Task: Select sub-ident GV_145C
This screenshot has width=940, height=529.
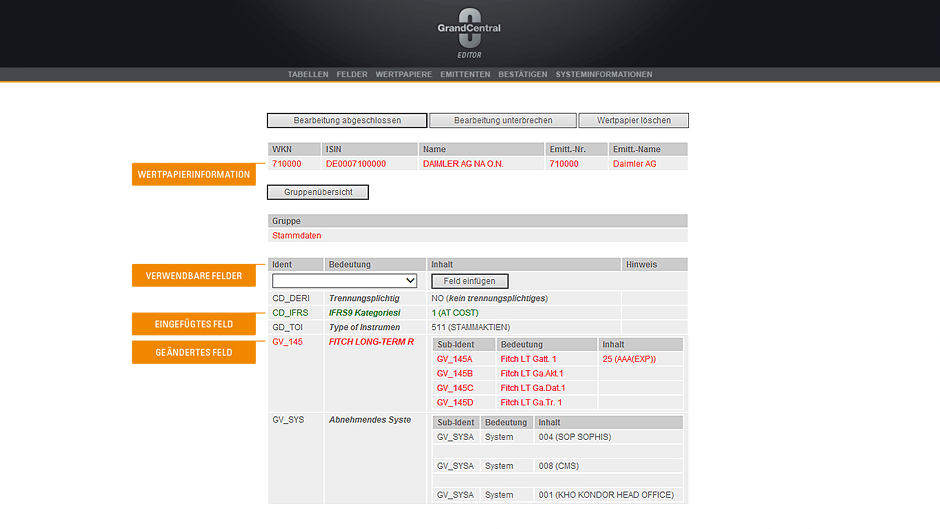Action: (454, 388)
